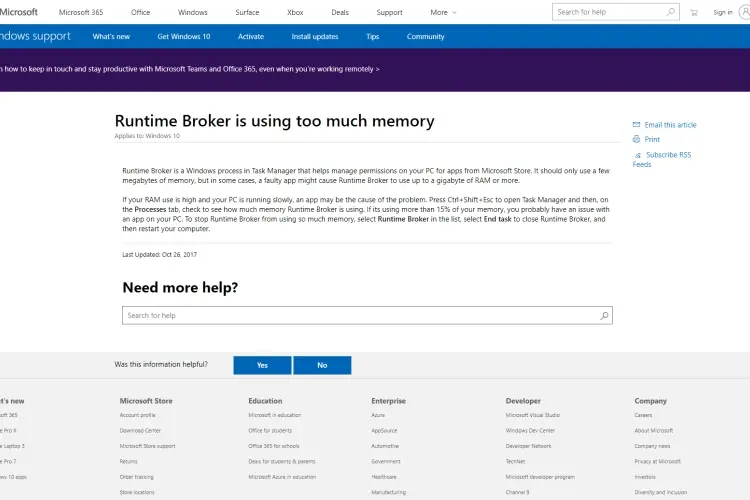Image resolution: width=750 pixels, height=500 pixels.
Task: Open Office for students link
Action: coord(270,430)
